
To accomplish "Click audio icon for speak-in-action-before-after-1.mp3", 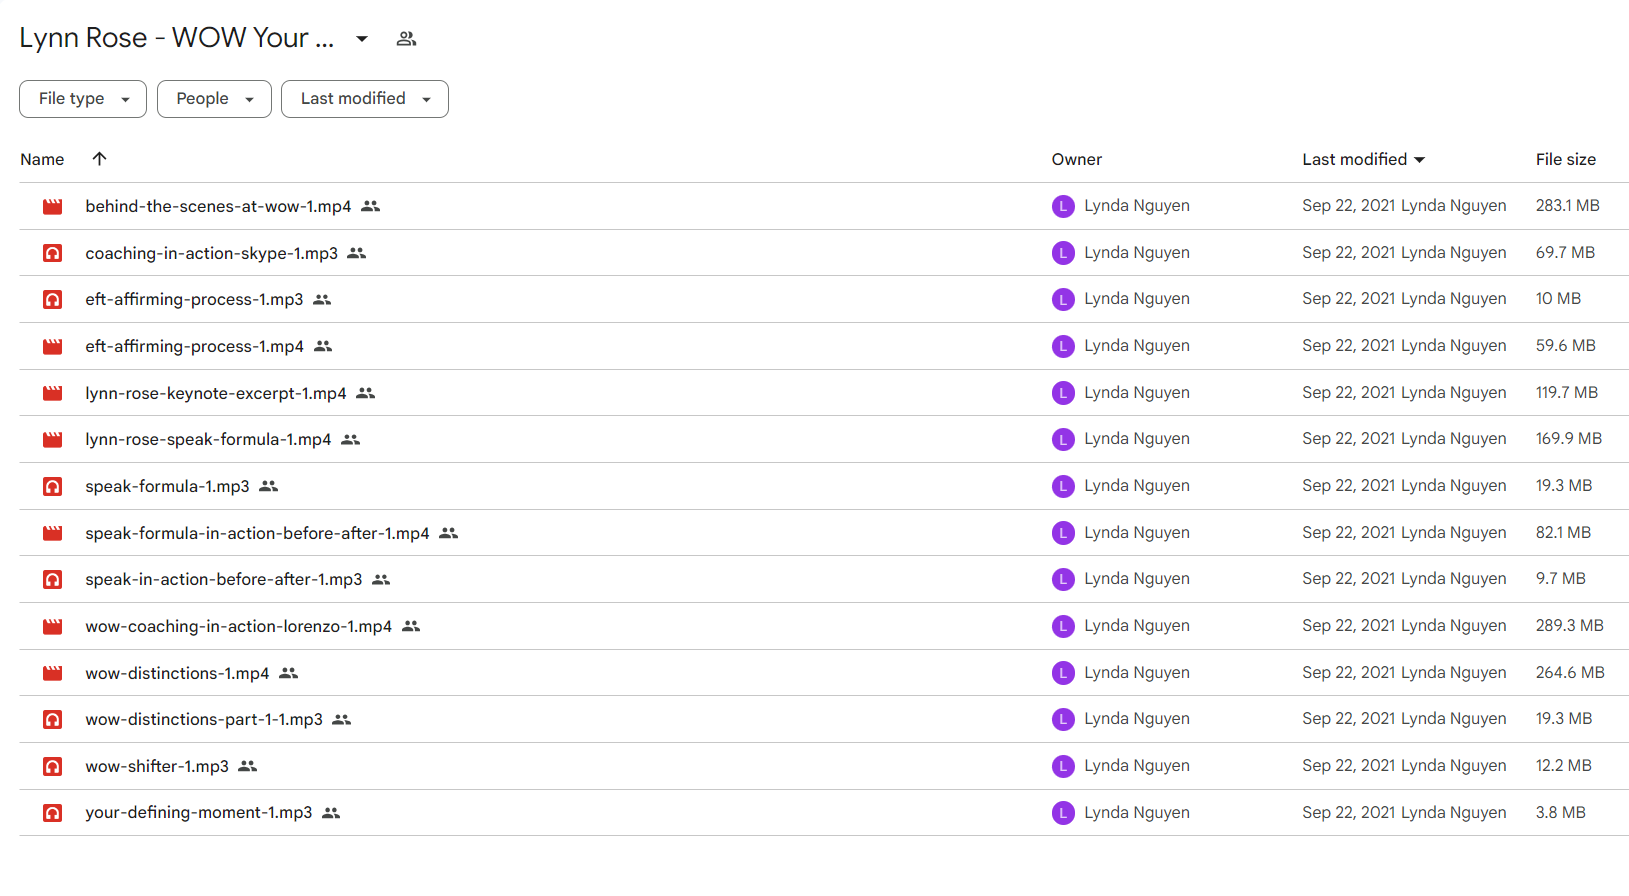I will coord(53,579).
